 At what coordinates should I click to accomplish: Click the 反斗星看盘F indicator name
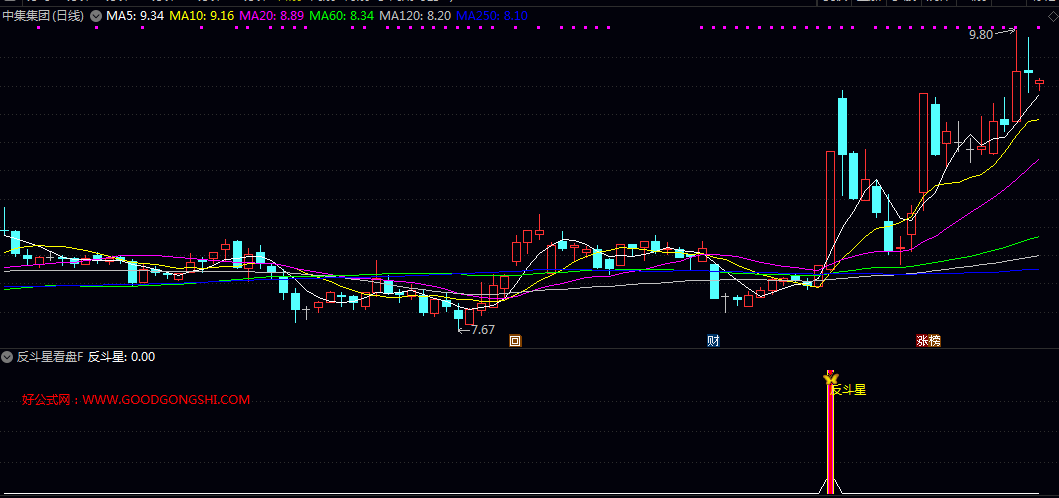(49, 356)
